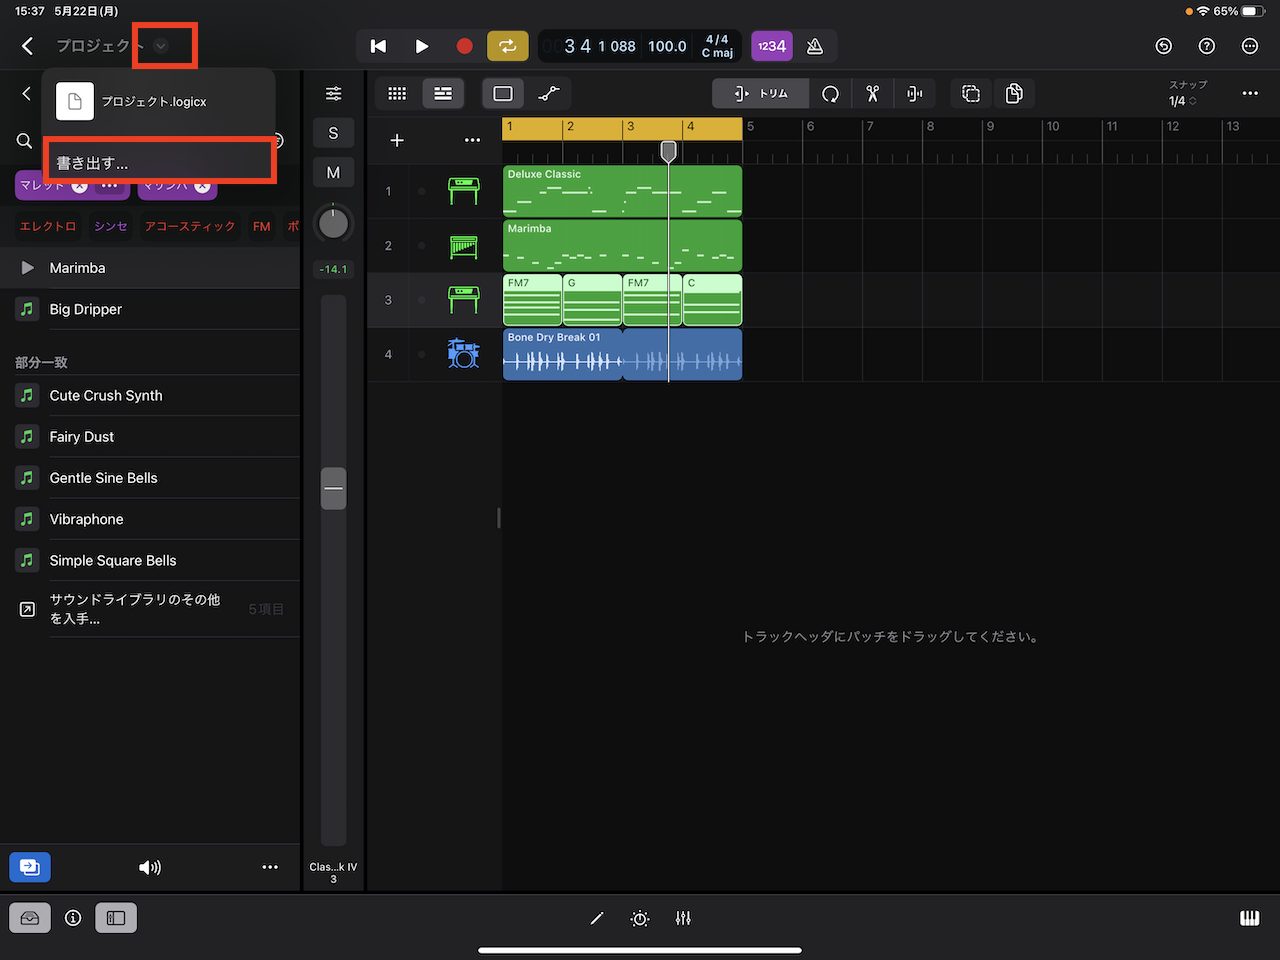Viewport: 1280px width, 960px height.
Task: Preview the Marimba patch play icon
Action: 27,268
